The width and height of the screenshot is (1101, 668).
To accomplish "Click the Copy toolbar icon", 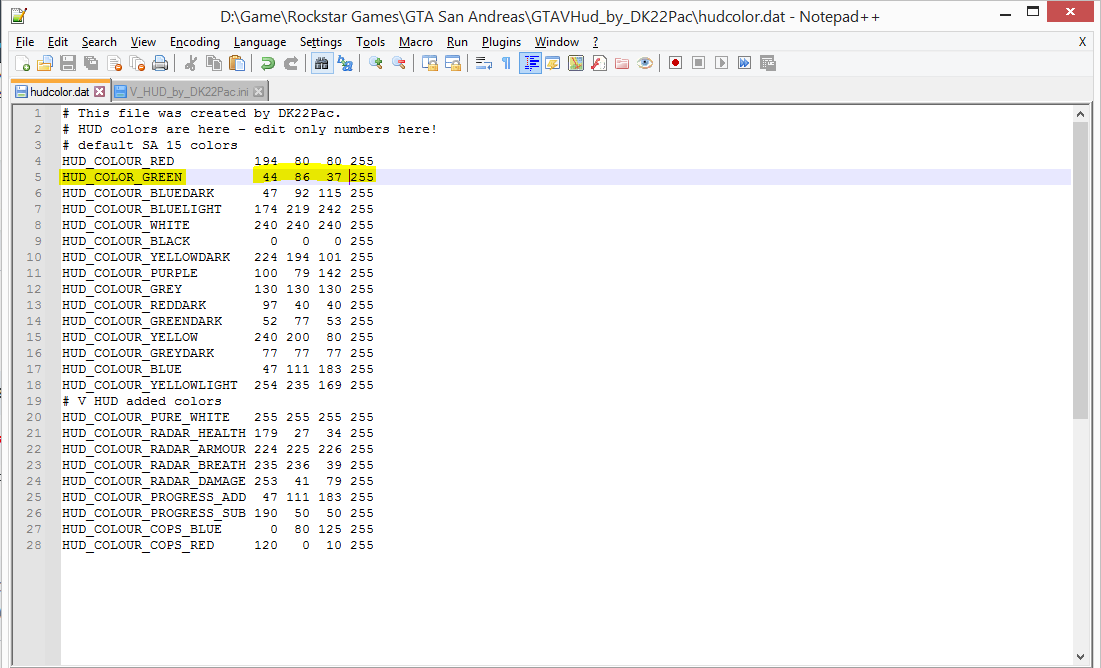I will click(x=213, y=63).
